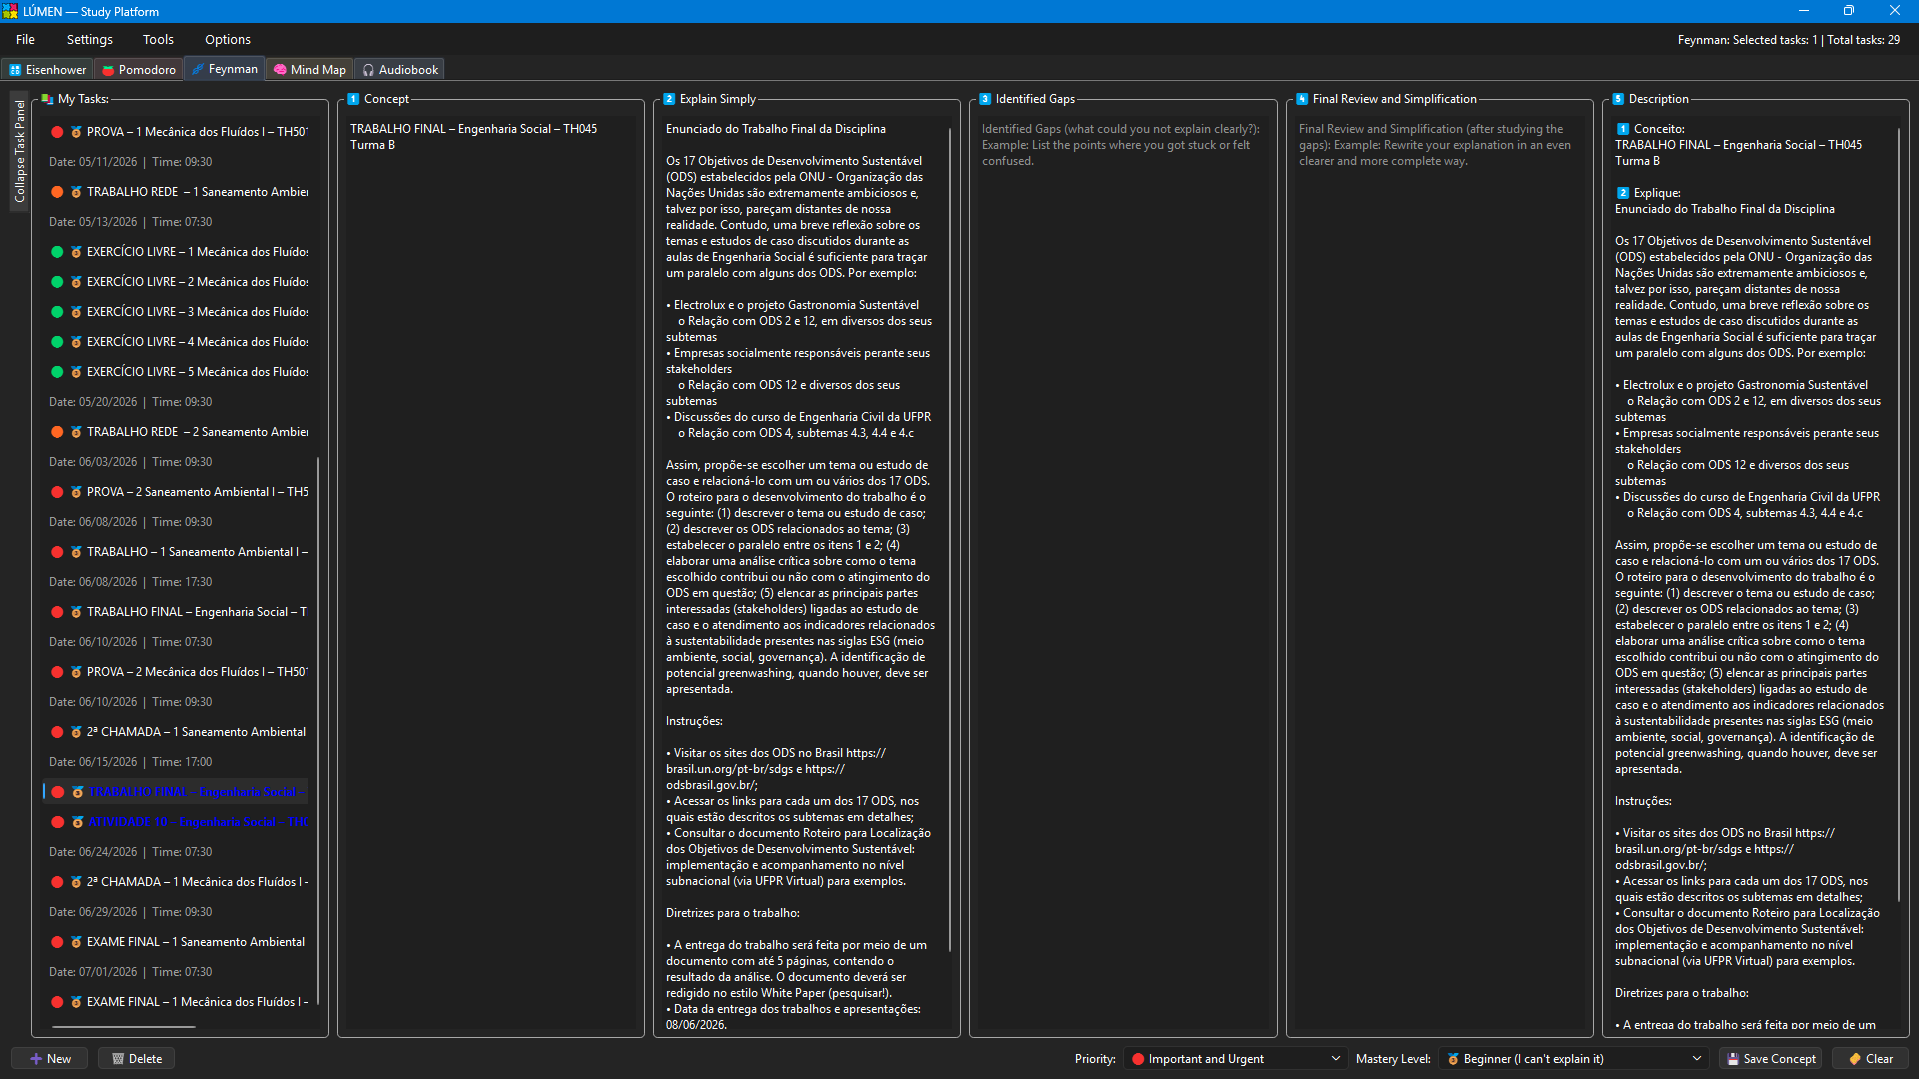Switch to the Audiobook tab
1919x1079 pixels.
tap(400, 70)
